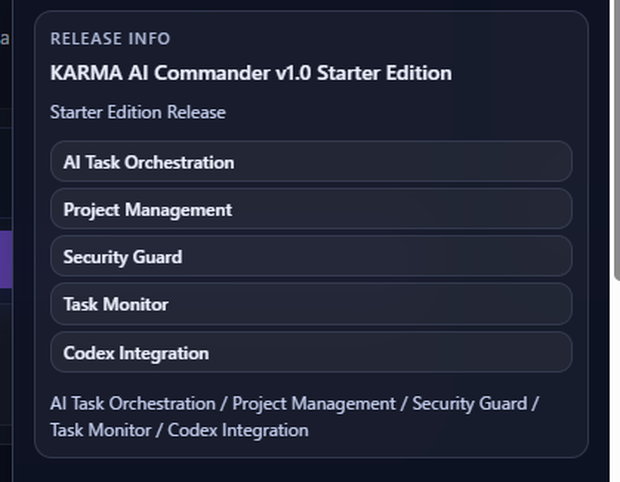Click the Starter Edition Release subtitle

(x=138, y=112)
